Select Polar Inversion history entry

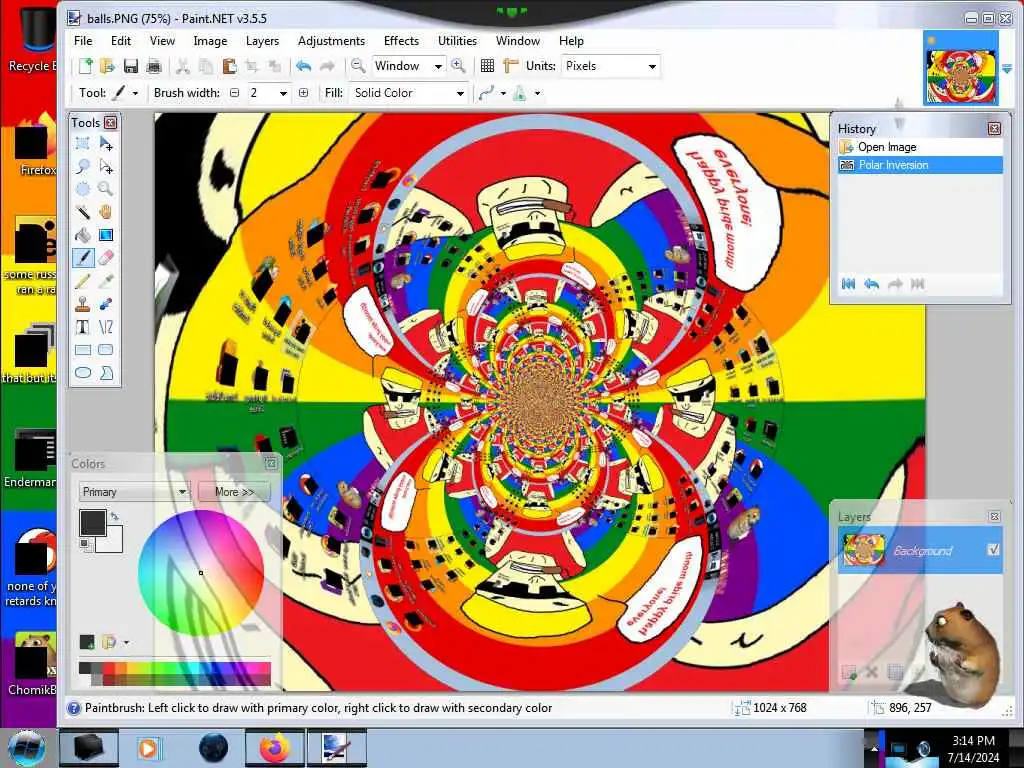(920, 165)
